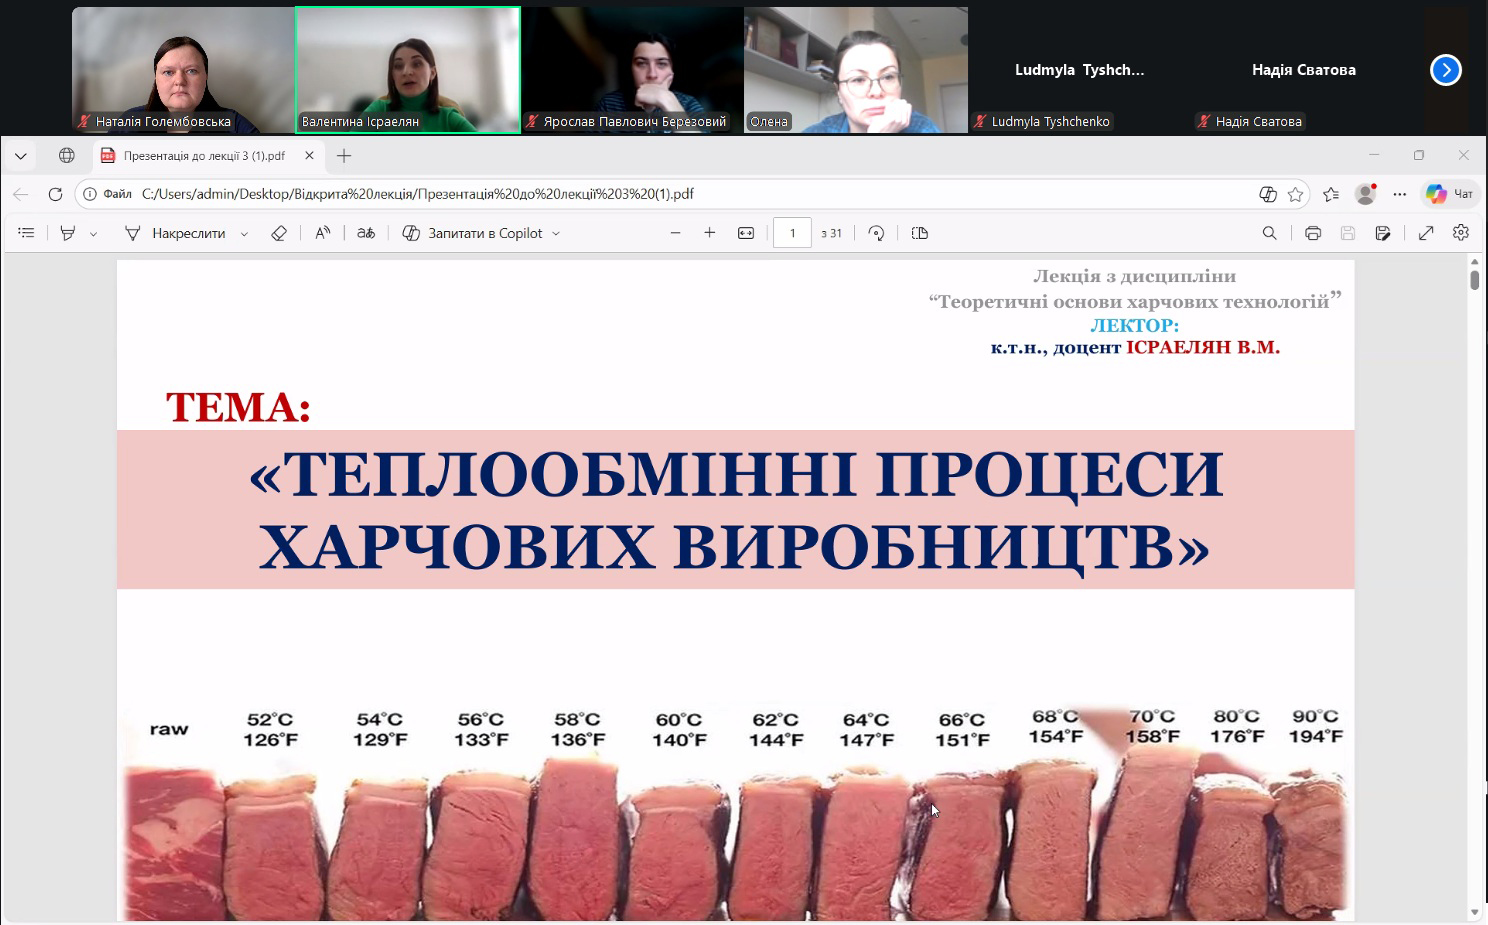The width and height of the screenshot is (1488, 925).
Task: Show next participants in video strip
Action: [x=1446, y=70]
